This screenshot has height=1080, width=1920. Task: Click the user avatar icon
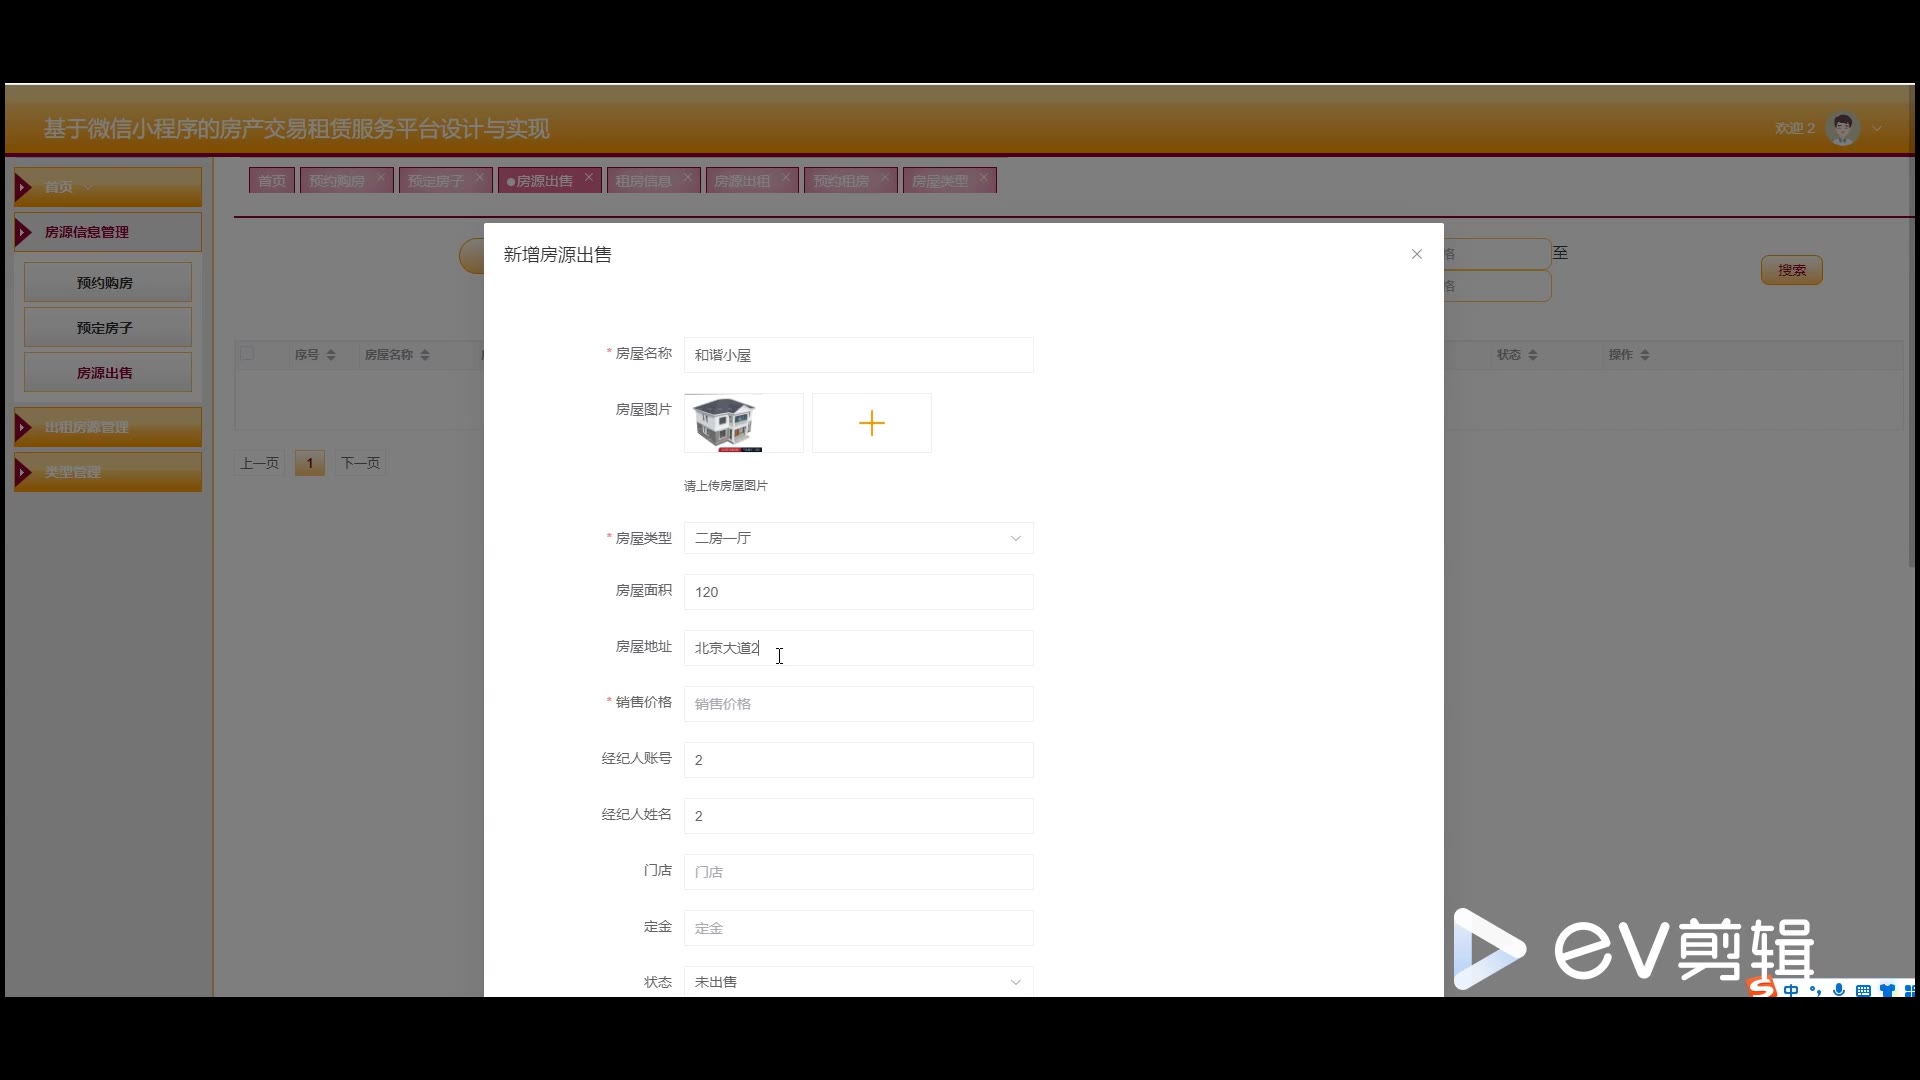(1842, 128)
